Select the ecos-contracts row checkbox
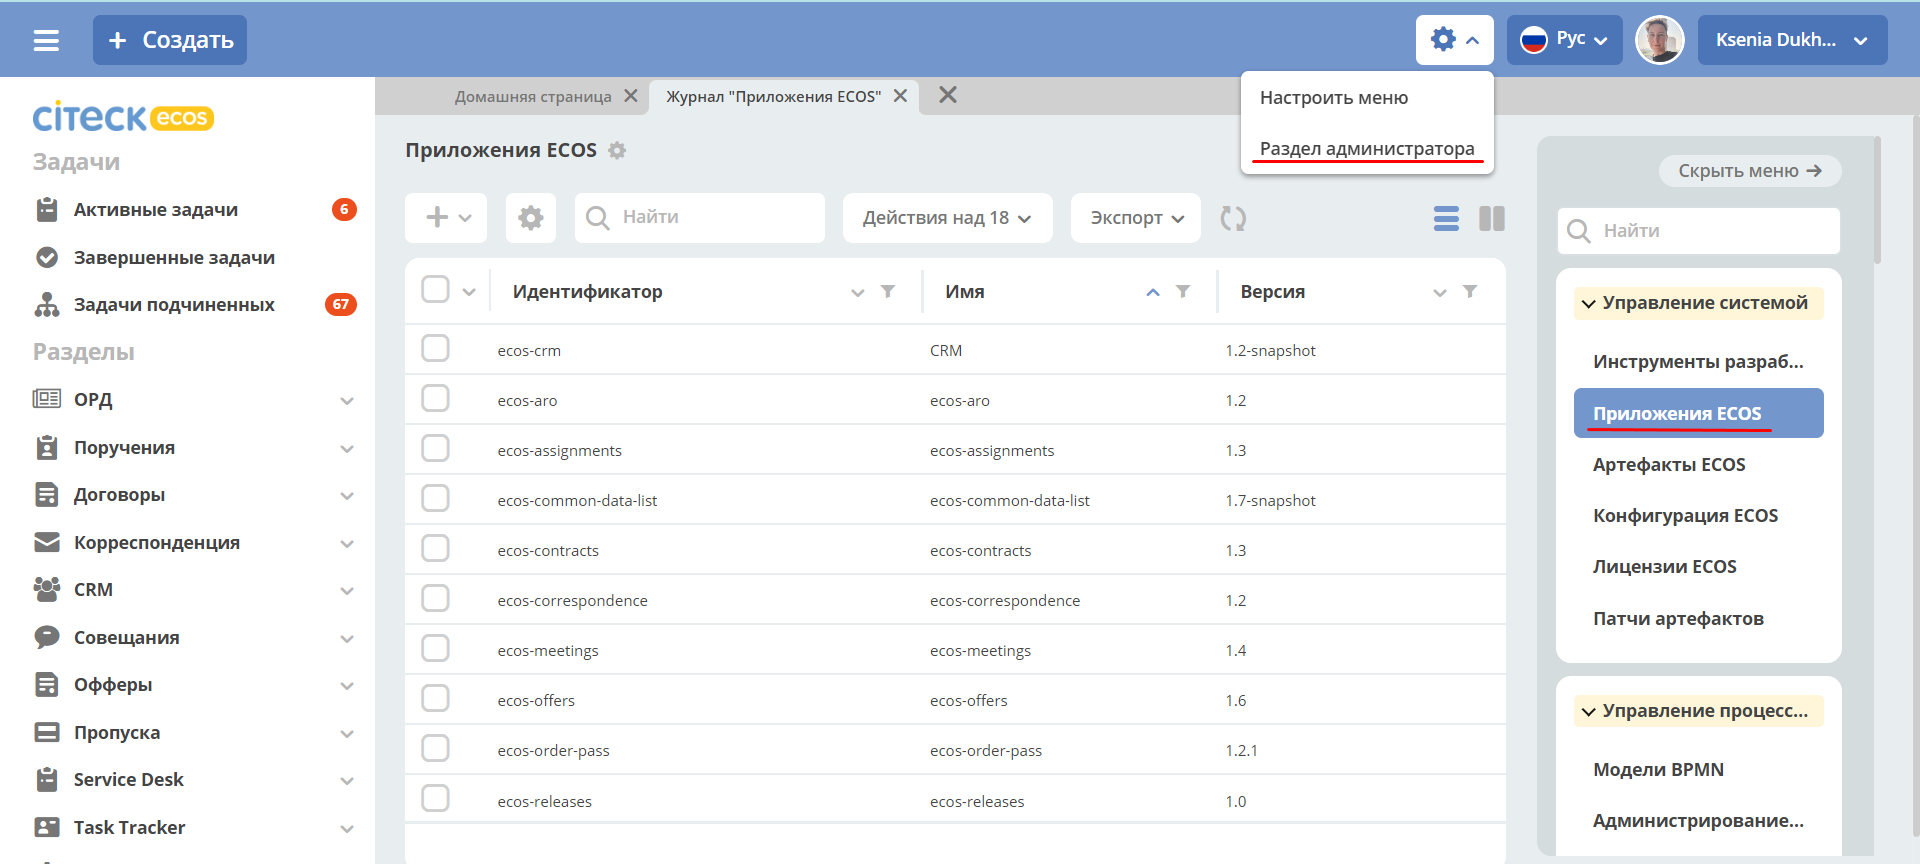 [436, 548]
